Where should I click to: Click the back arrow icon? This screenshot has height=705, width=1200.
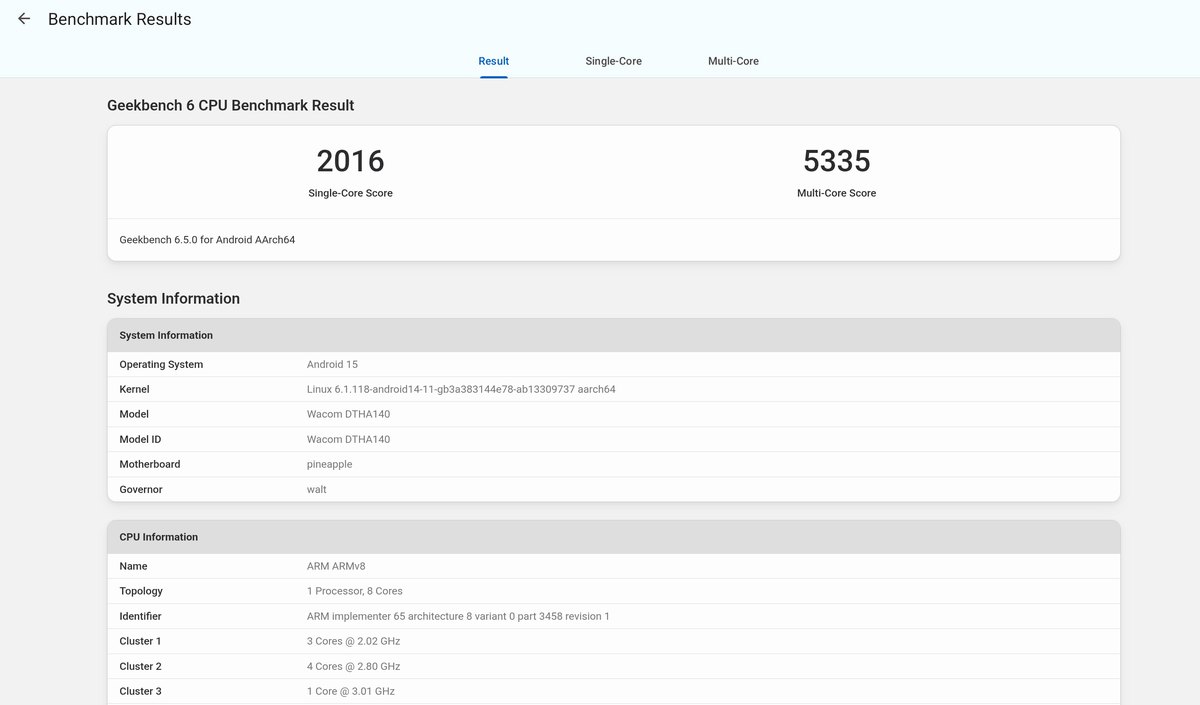pos(24,19)
